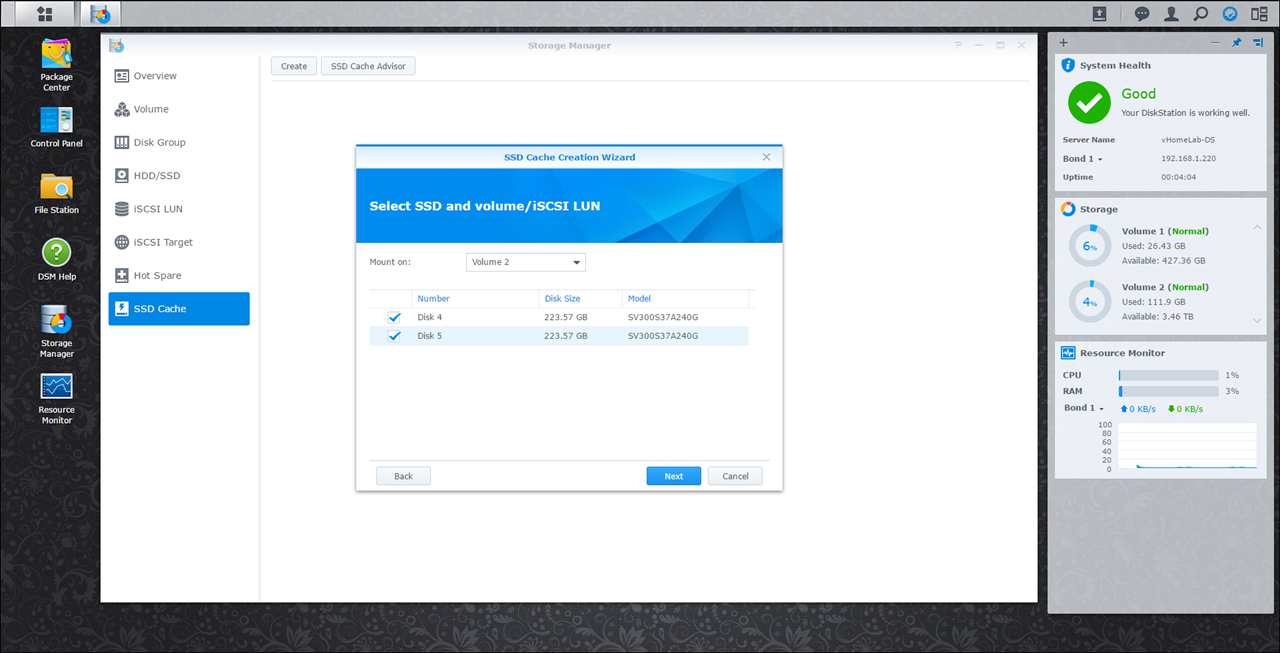The width and height of the screenshot is (1280, 653).
Task: Uncheck the Disk 4 checkbox
Action: pos(394,318)
